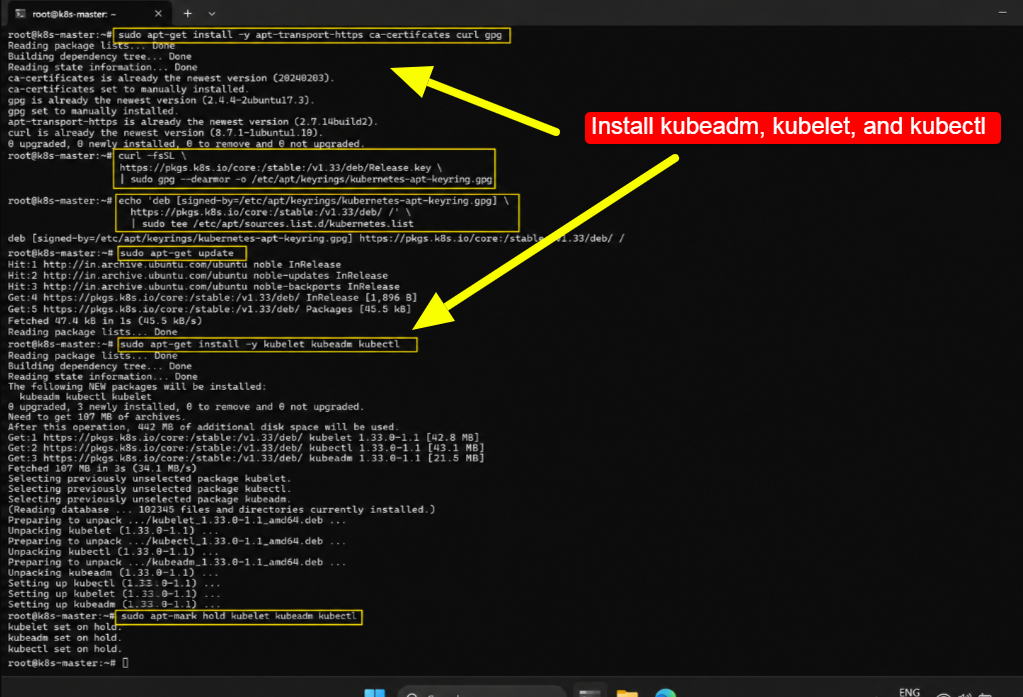This screenshot has height=697, width=1023.
Task: Open the Windows Start menu
Action: [374, 693]
